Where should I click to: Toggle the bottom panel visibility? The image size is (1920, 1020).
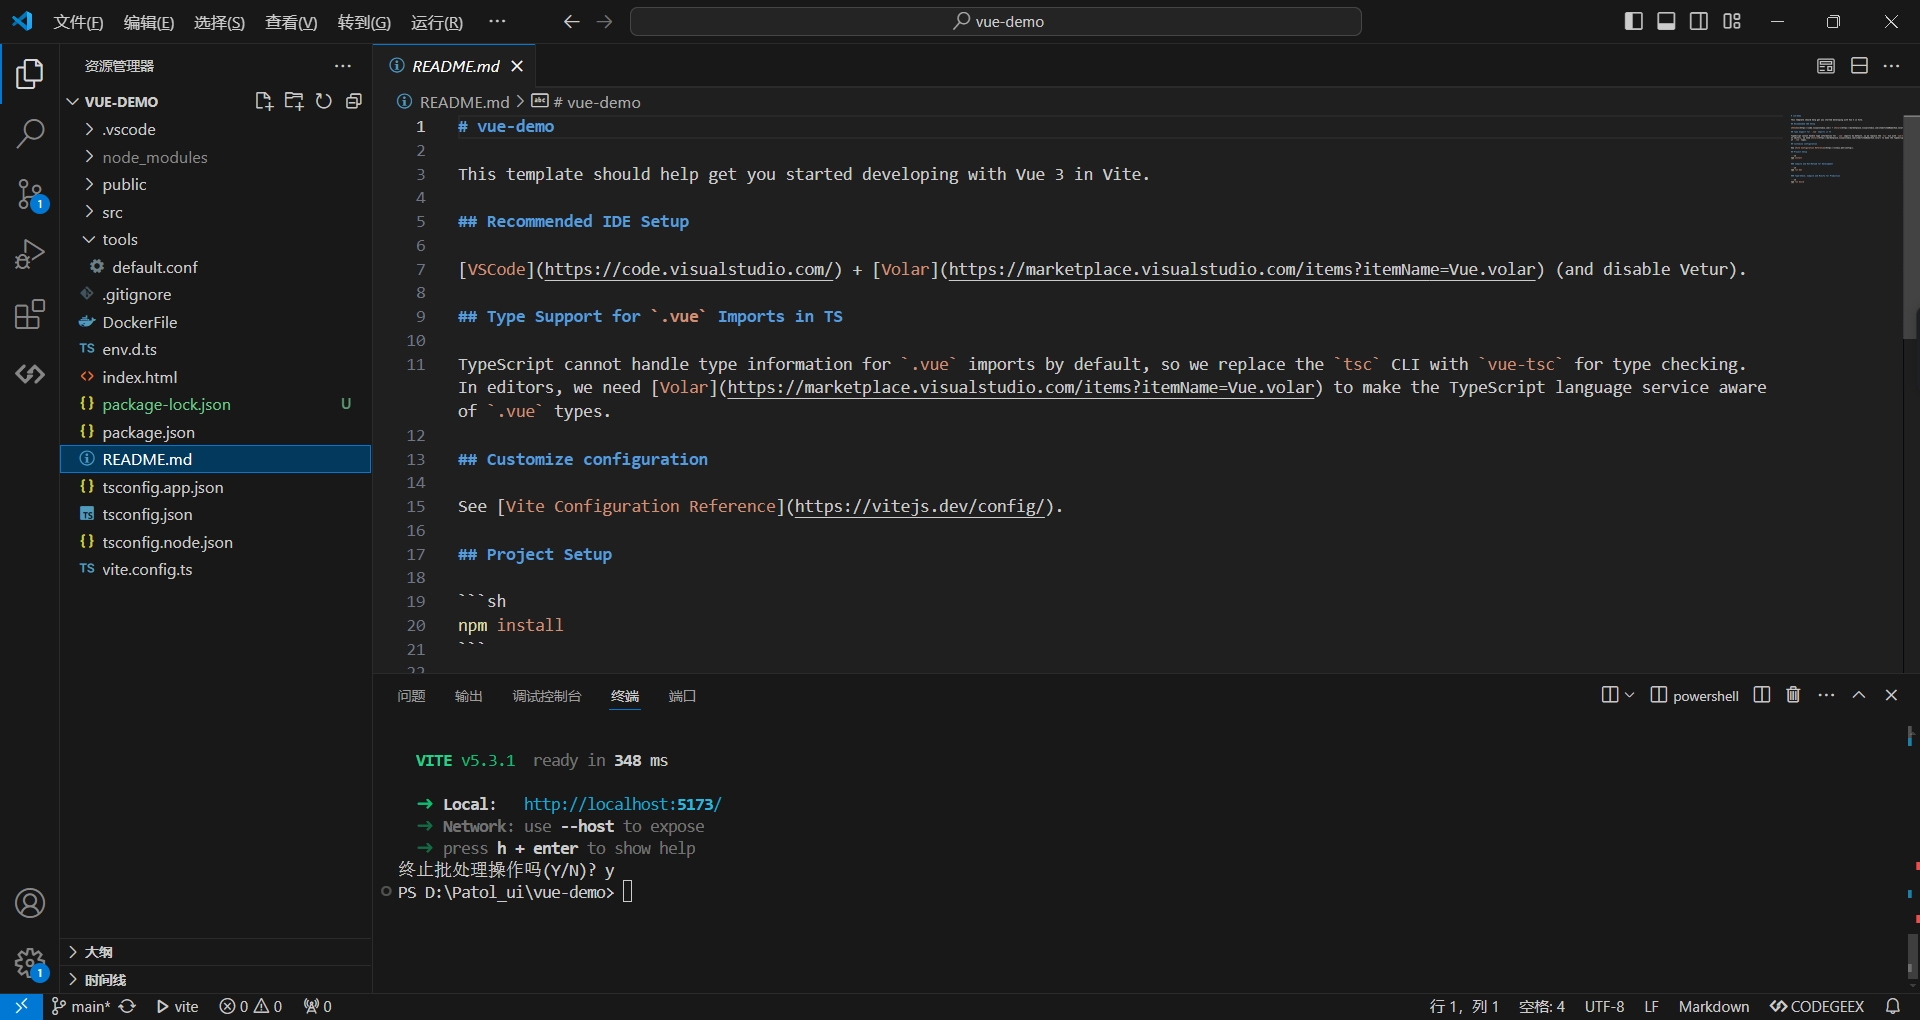[1666, 21]
